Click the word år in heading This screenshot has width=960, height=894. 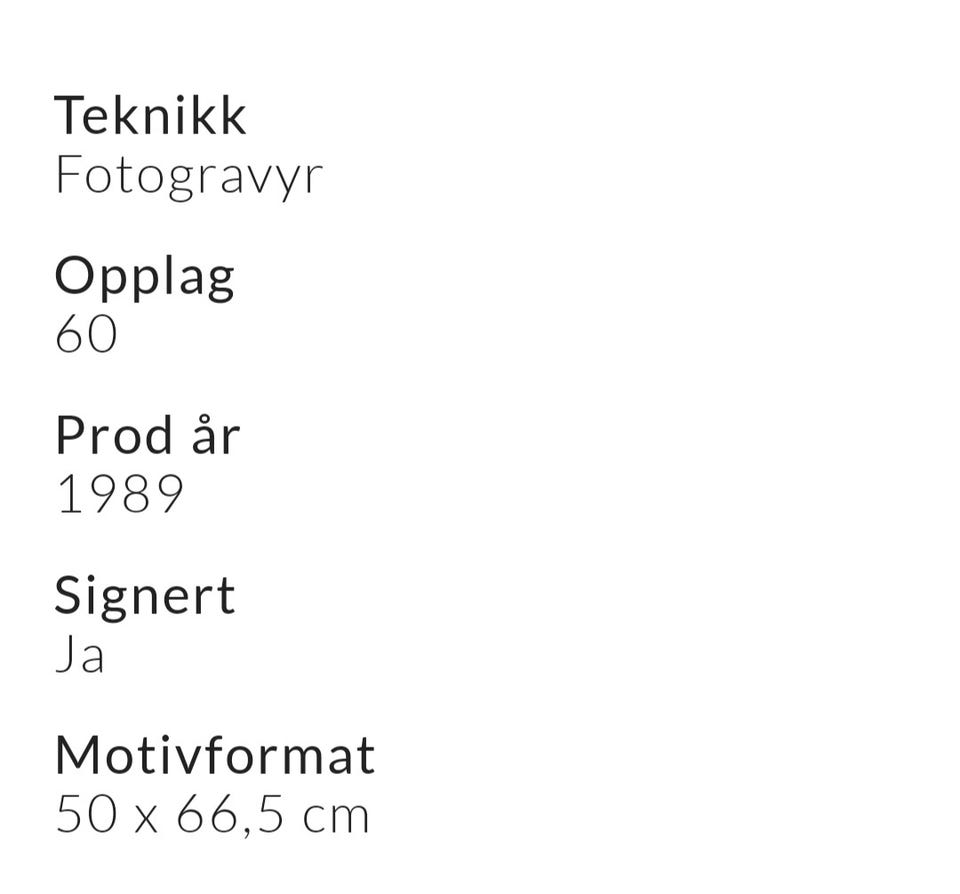(215, 436)
